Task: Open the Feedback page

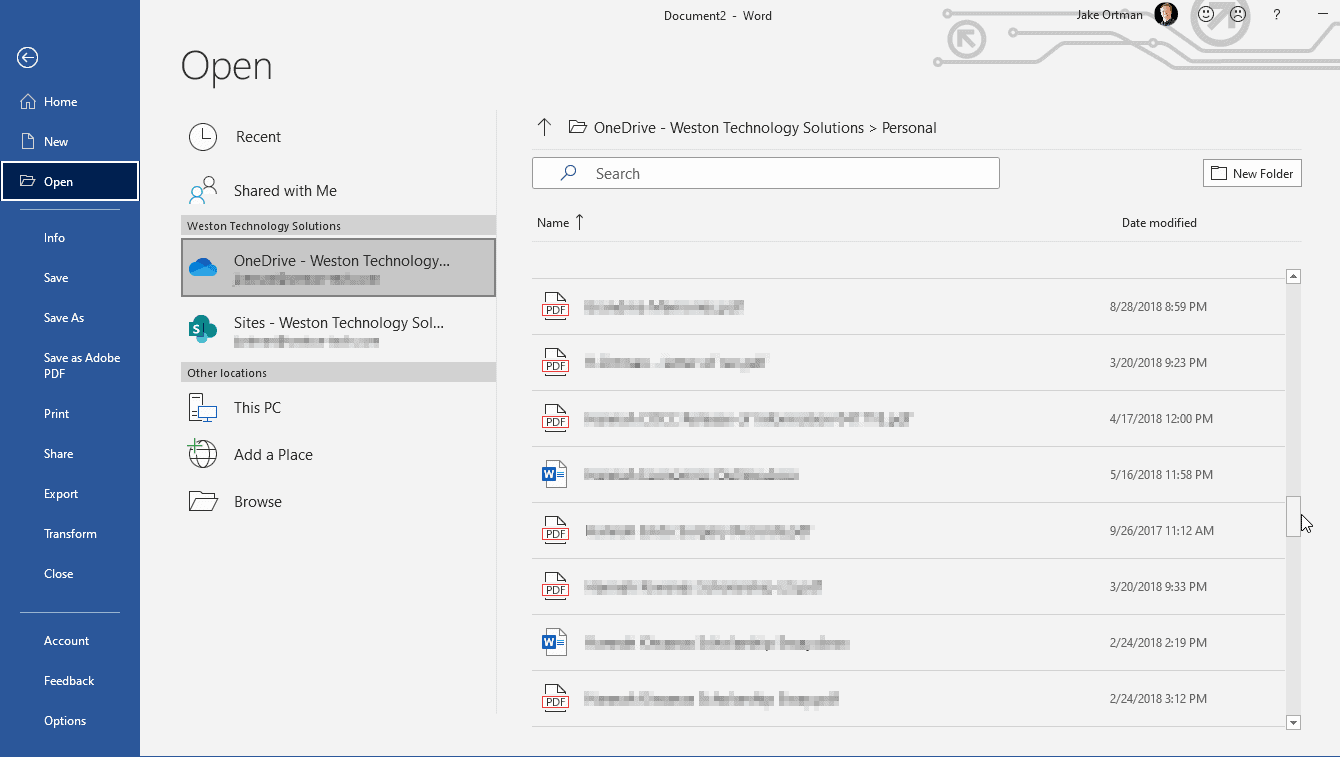Action: click(69, 681)
